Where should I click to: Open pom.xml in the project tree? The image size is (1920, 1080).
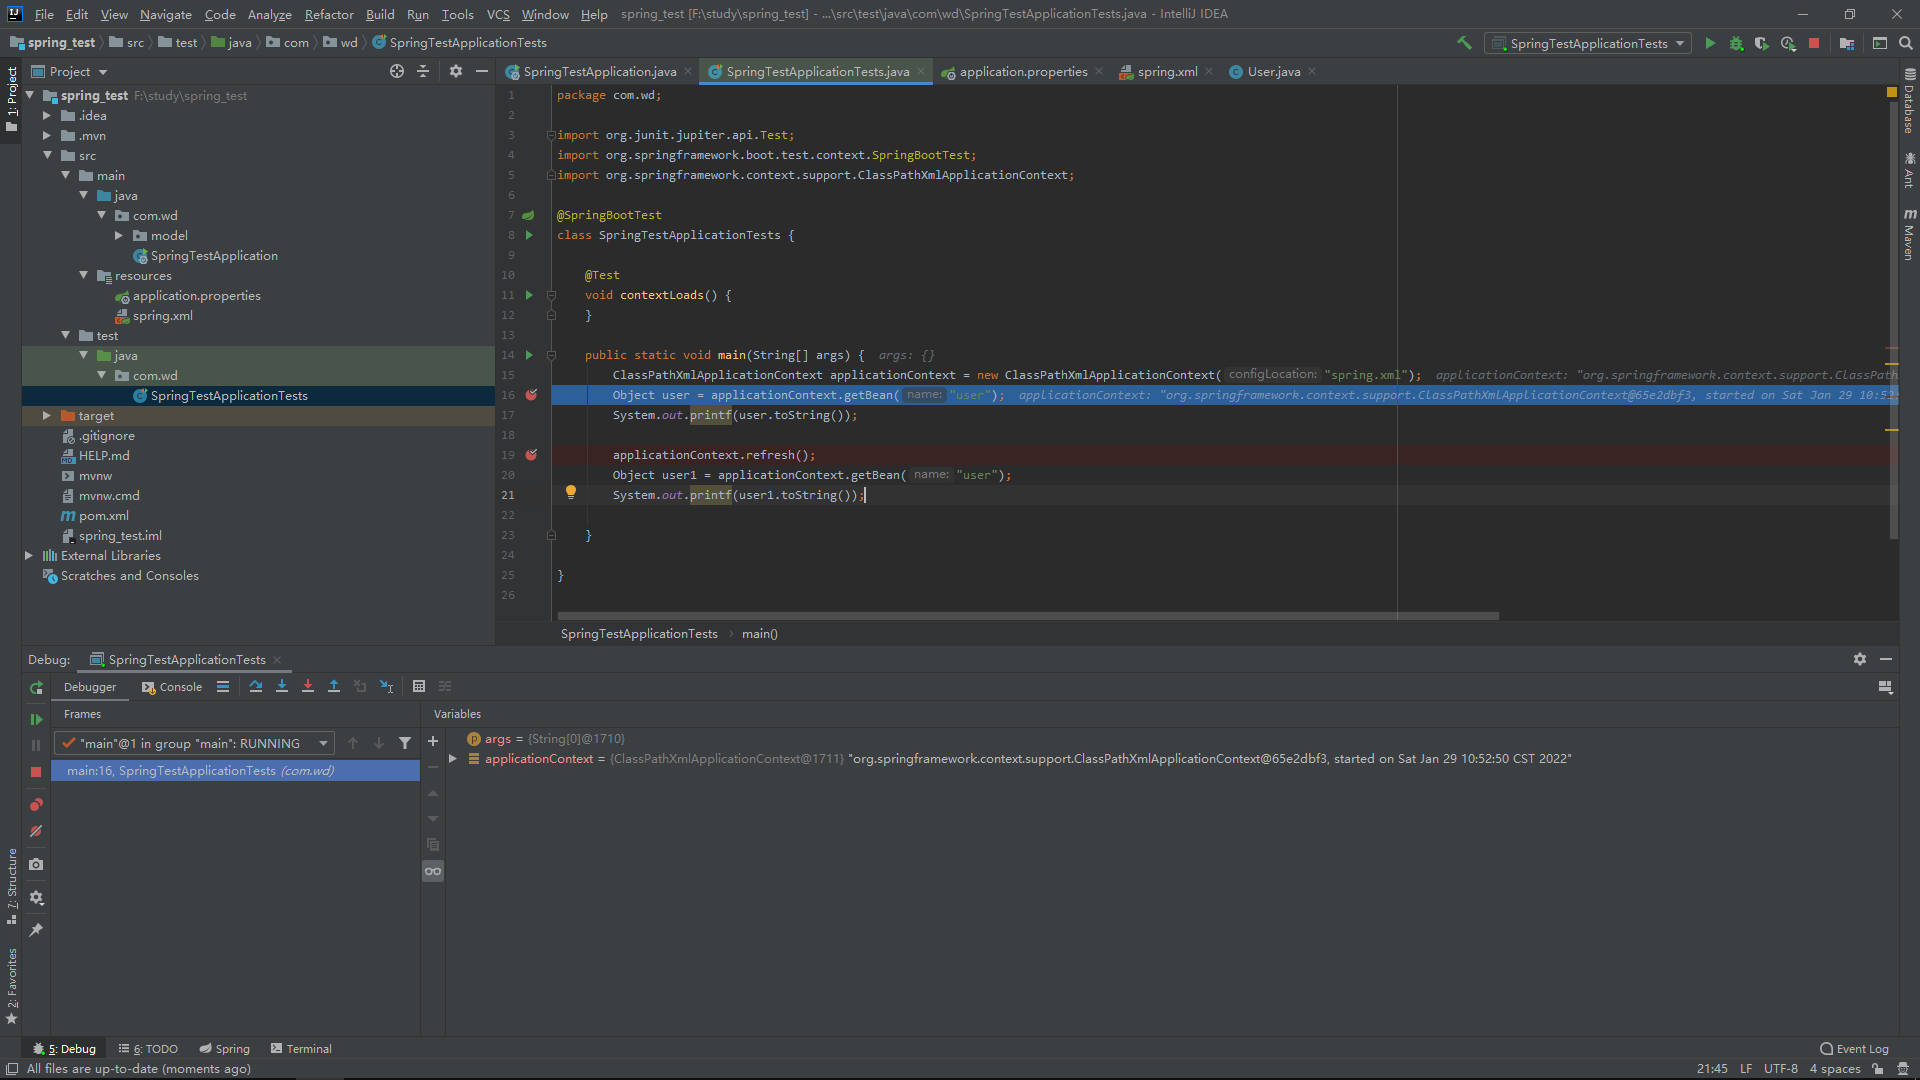pyautogui.click(x=104, y=516)
